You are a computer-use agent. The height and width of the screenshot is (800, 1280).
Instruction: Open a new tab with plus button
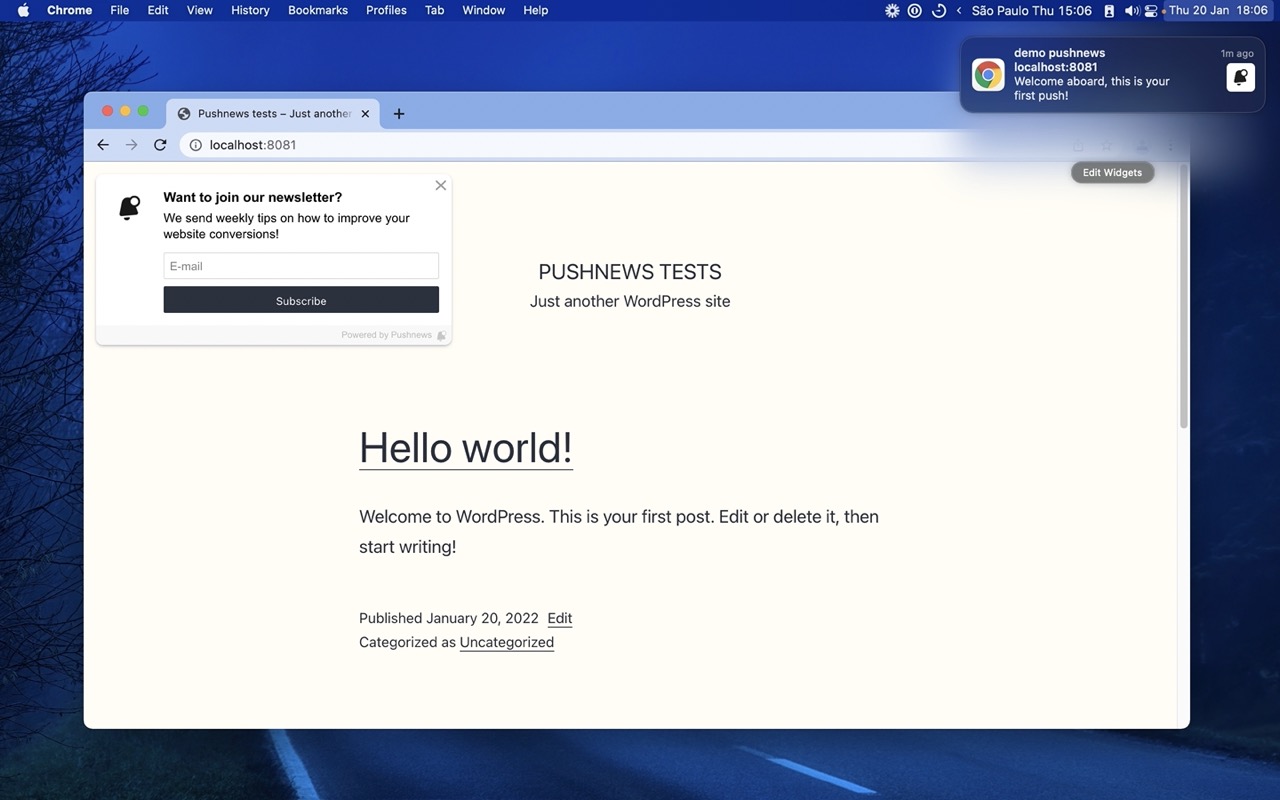click(x=399, y=114)
